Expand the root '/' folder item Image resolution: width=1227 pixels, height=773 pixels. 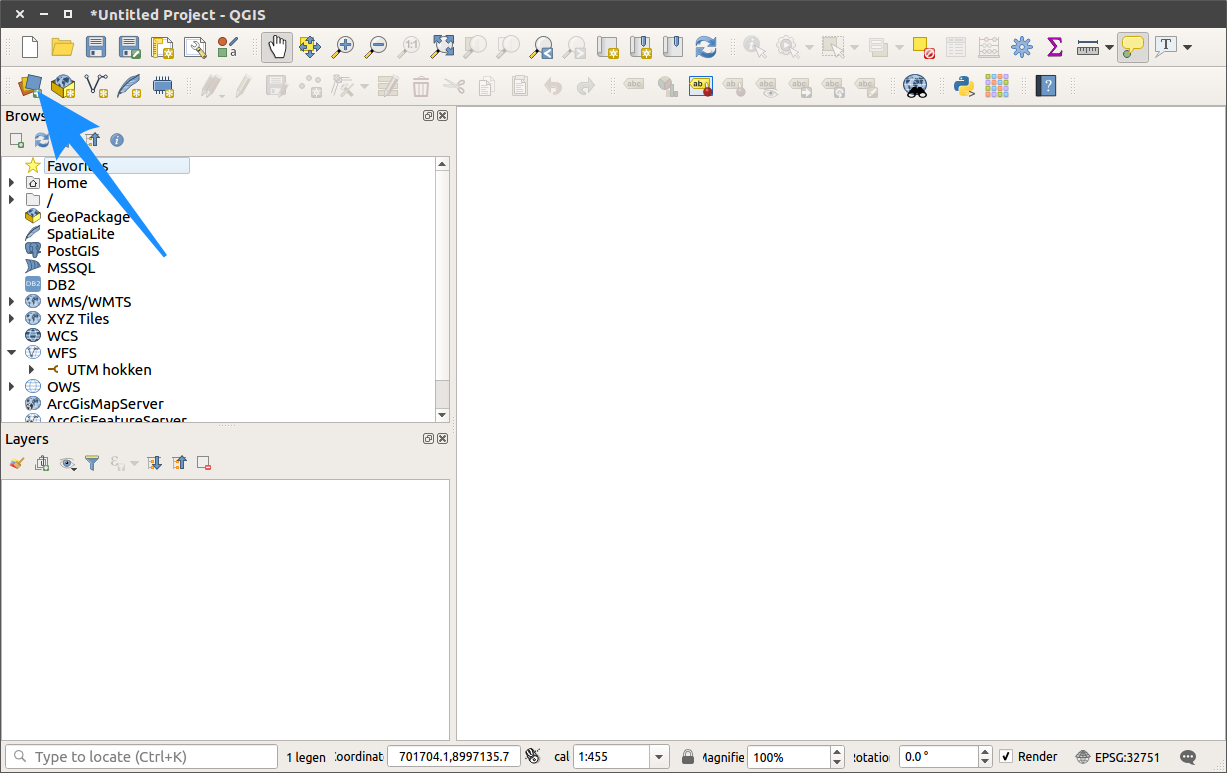[11, 200]
